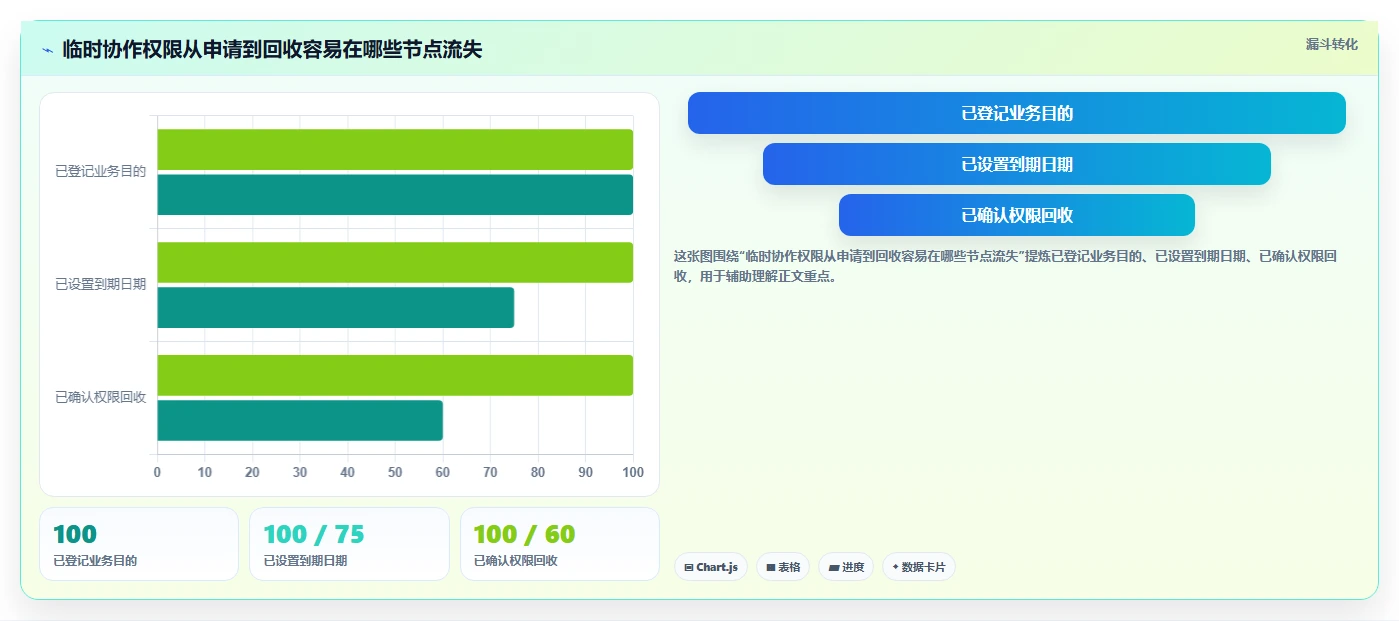The image size is (1399, 621).
Task: Click the x-axis tick label 10
Action: tap(205, 472)
